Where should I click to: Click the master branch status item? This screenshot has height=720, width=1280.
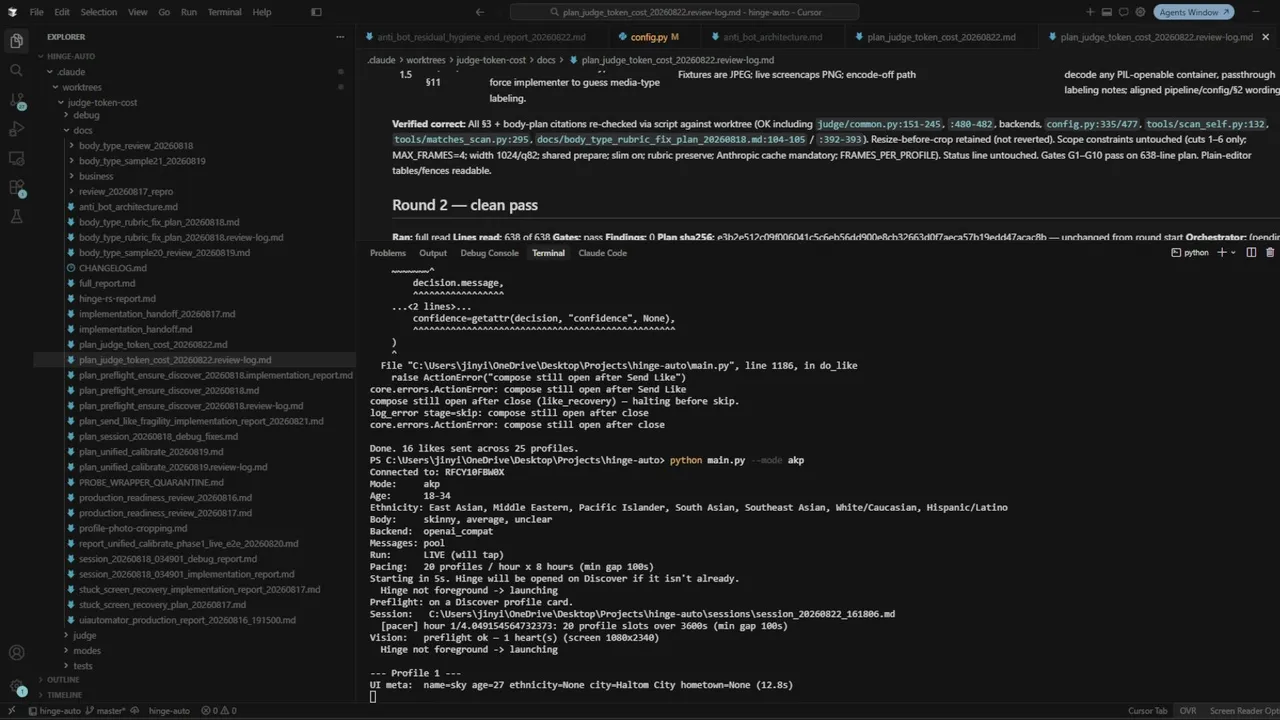coord(103,711)
